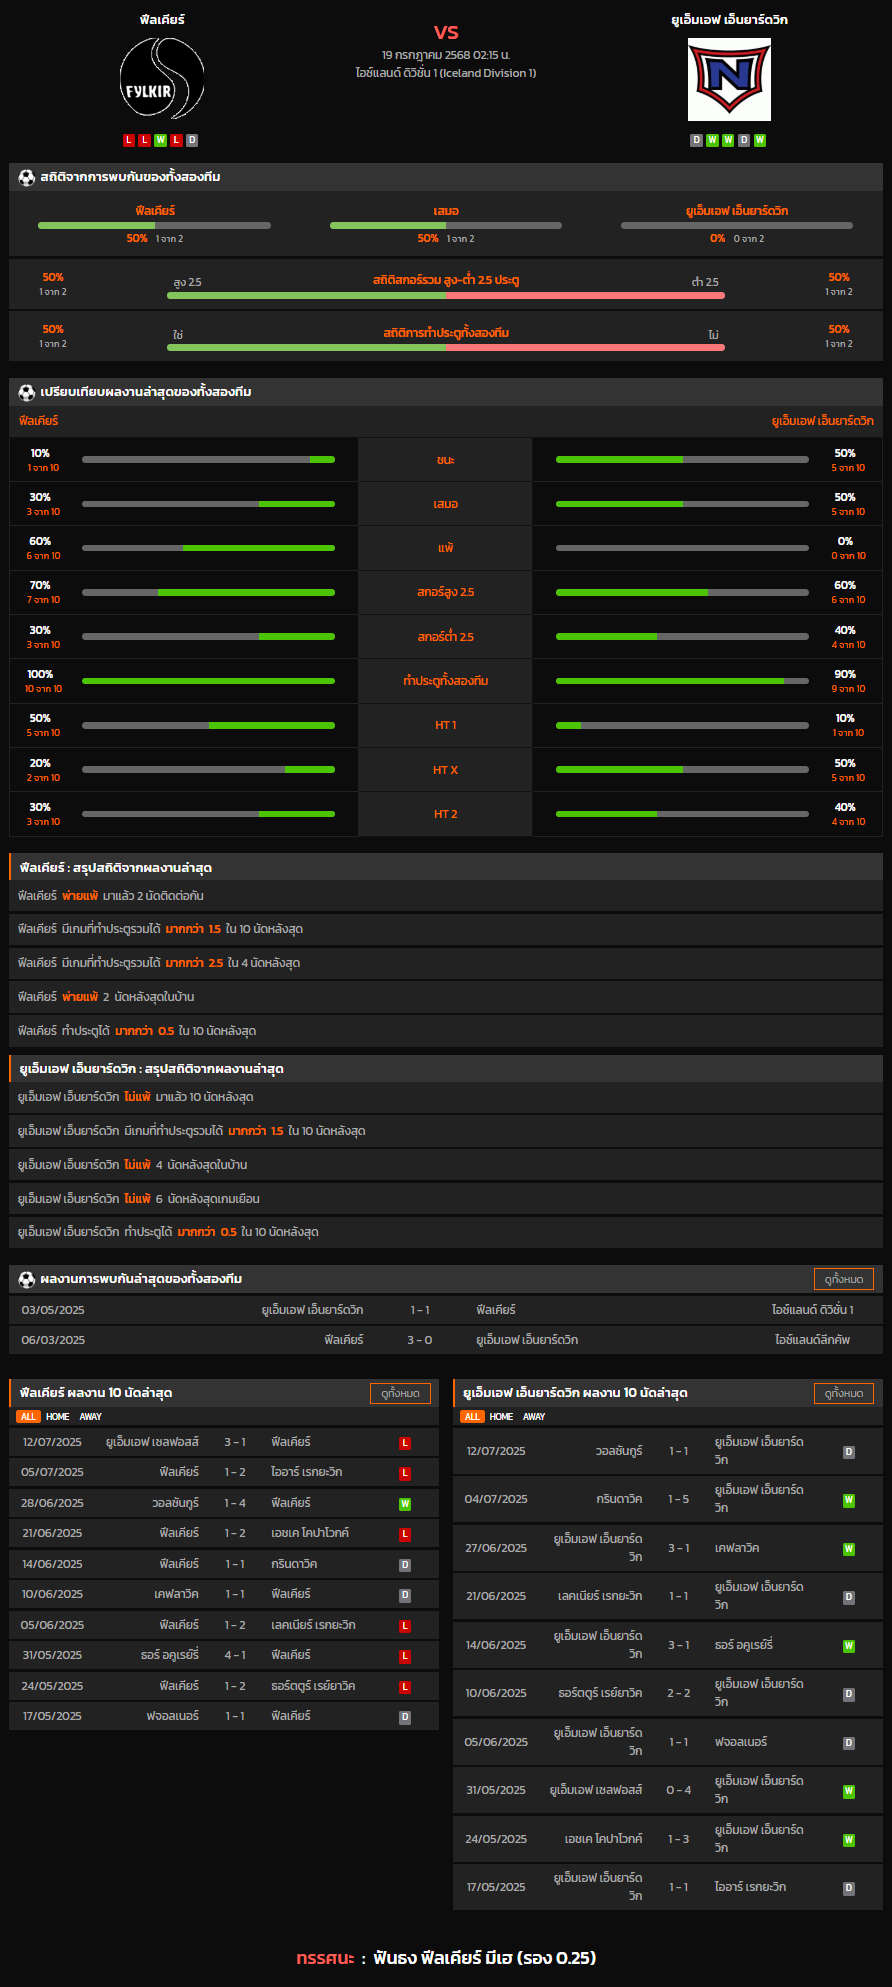Screen dimensions: 892x1987
Task: Click Njardvik ไม่แพ้ มาแล้ว 10 นัดหลังสุด line
Action: [x=446, y=1097]
